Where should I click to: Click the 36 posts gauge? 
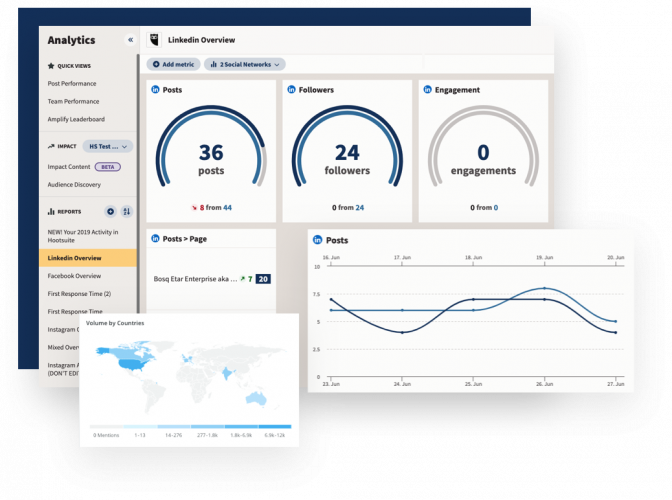point(211,147)
